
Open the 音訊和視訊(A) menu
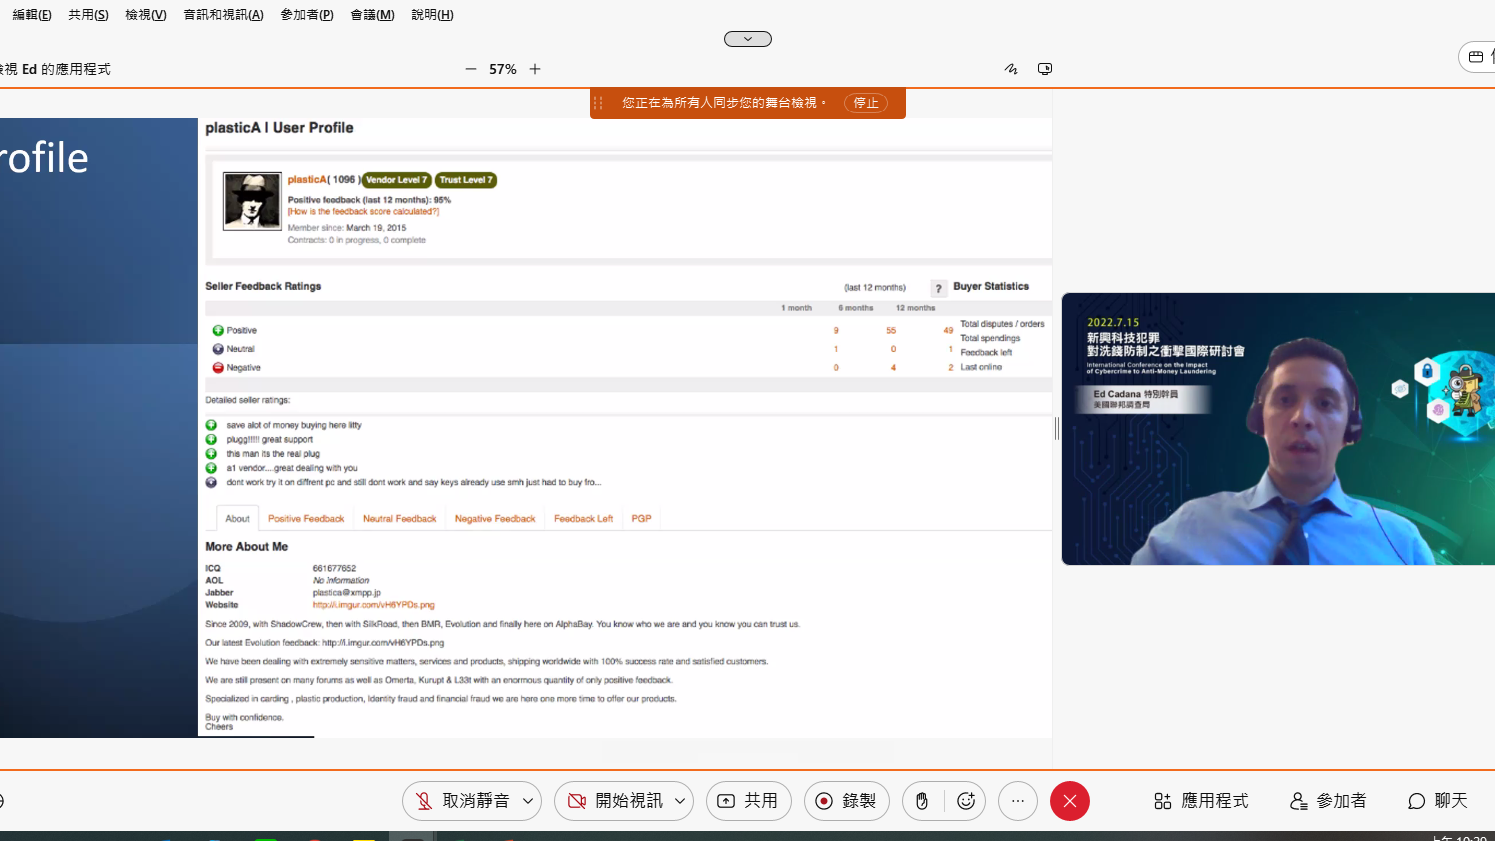click(x=223, y=15)
